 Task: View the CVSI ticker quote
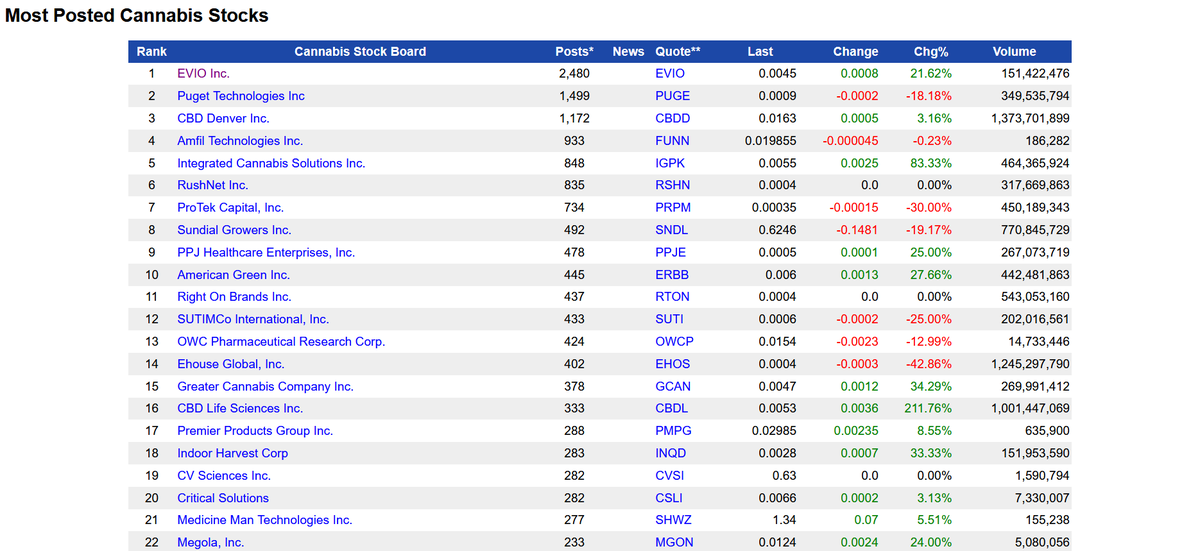click(x=670, y=476)
